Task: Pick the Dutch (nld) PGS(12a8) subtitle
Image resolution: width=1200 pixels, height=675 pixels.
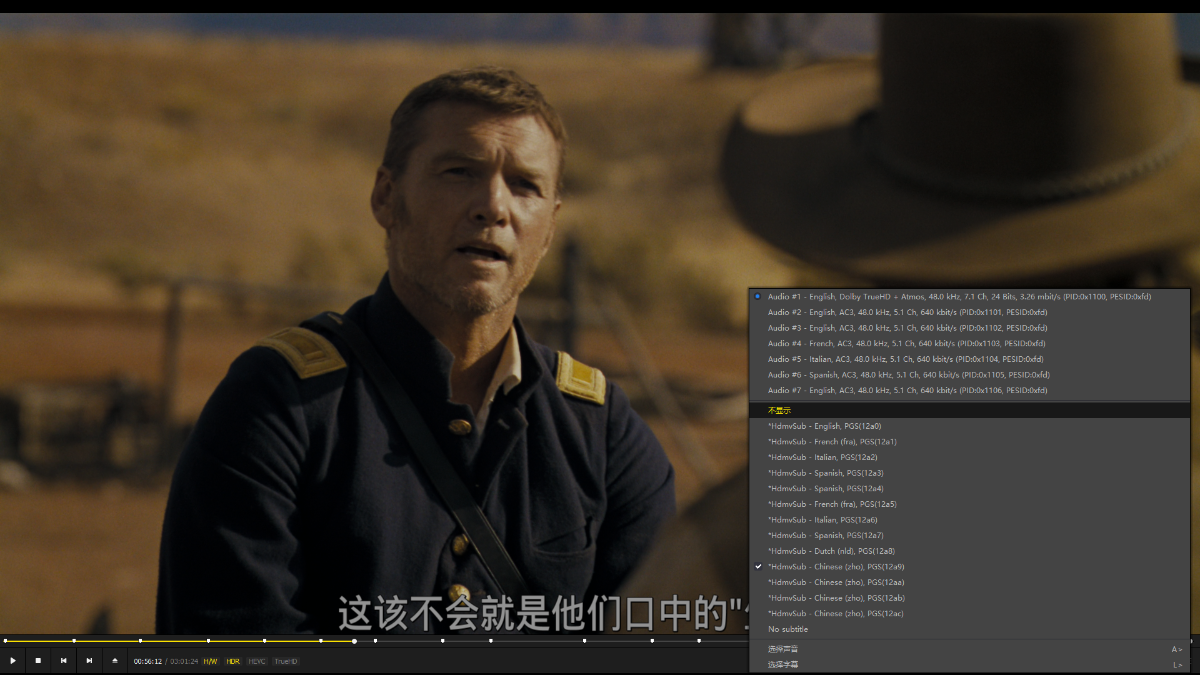Action: click(830, 551)
